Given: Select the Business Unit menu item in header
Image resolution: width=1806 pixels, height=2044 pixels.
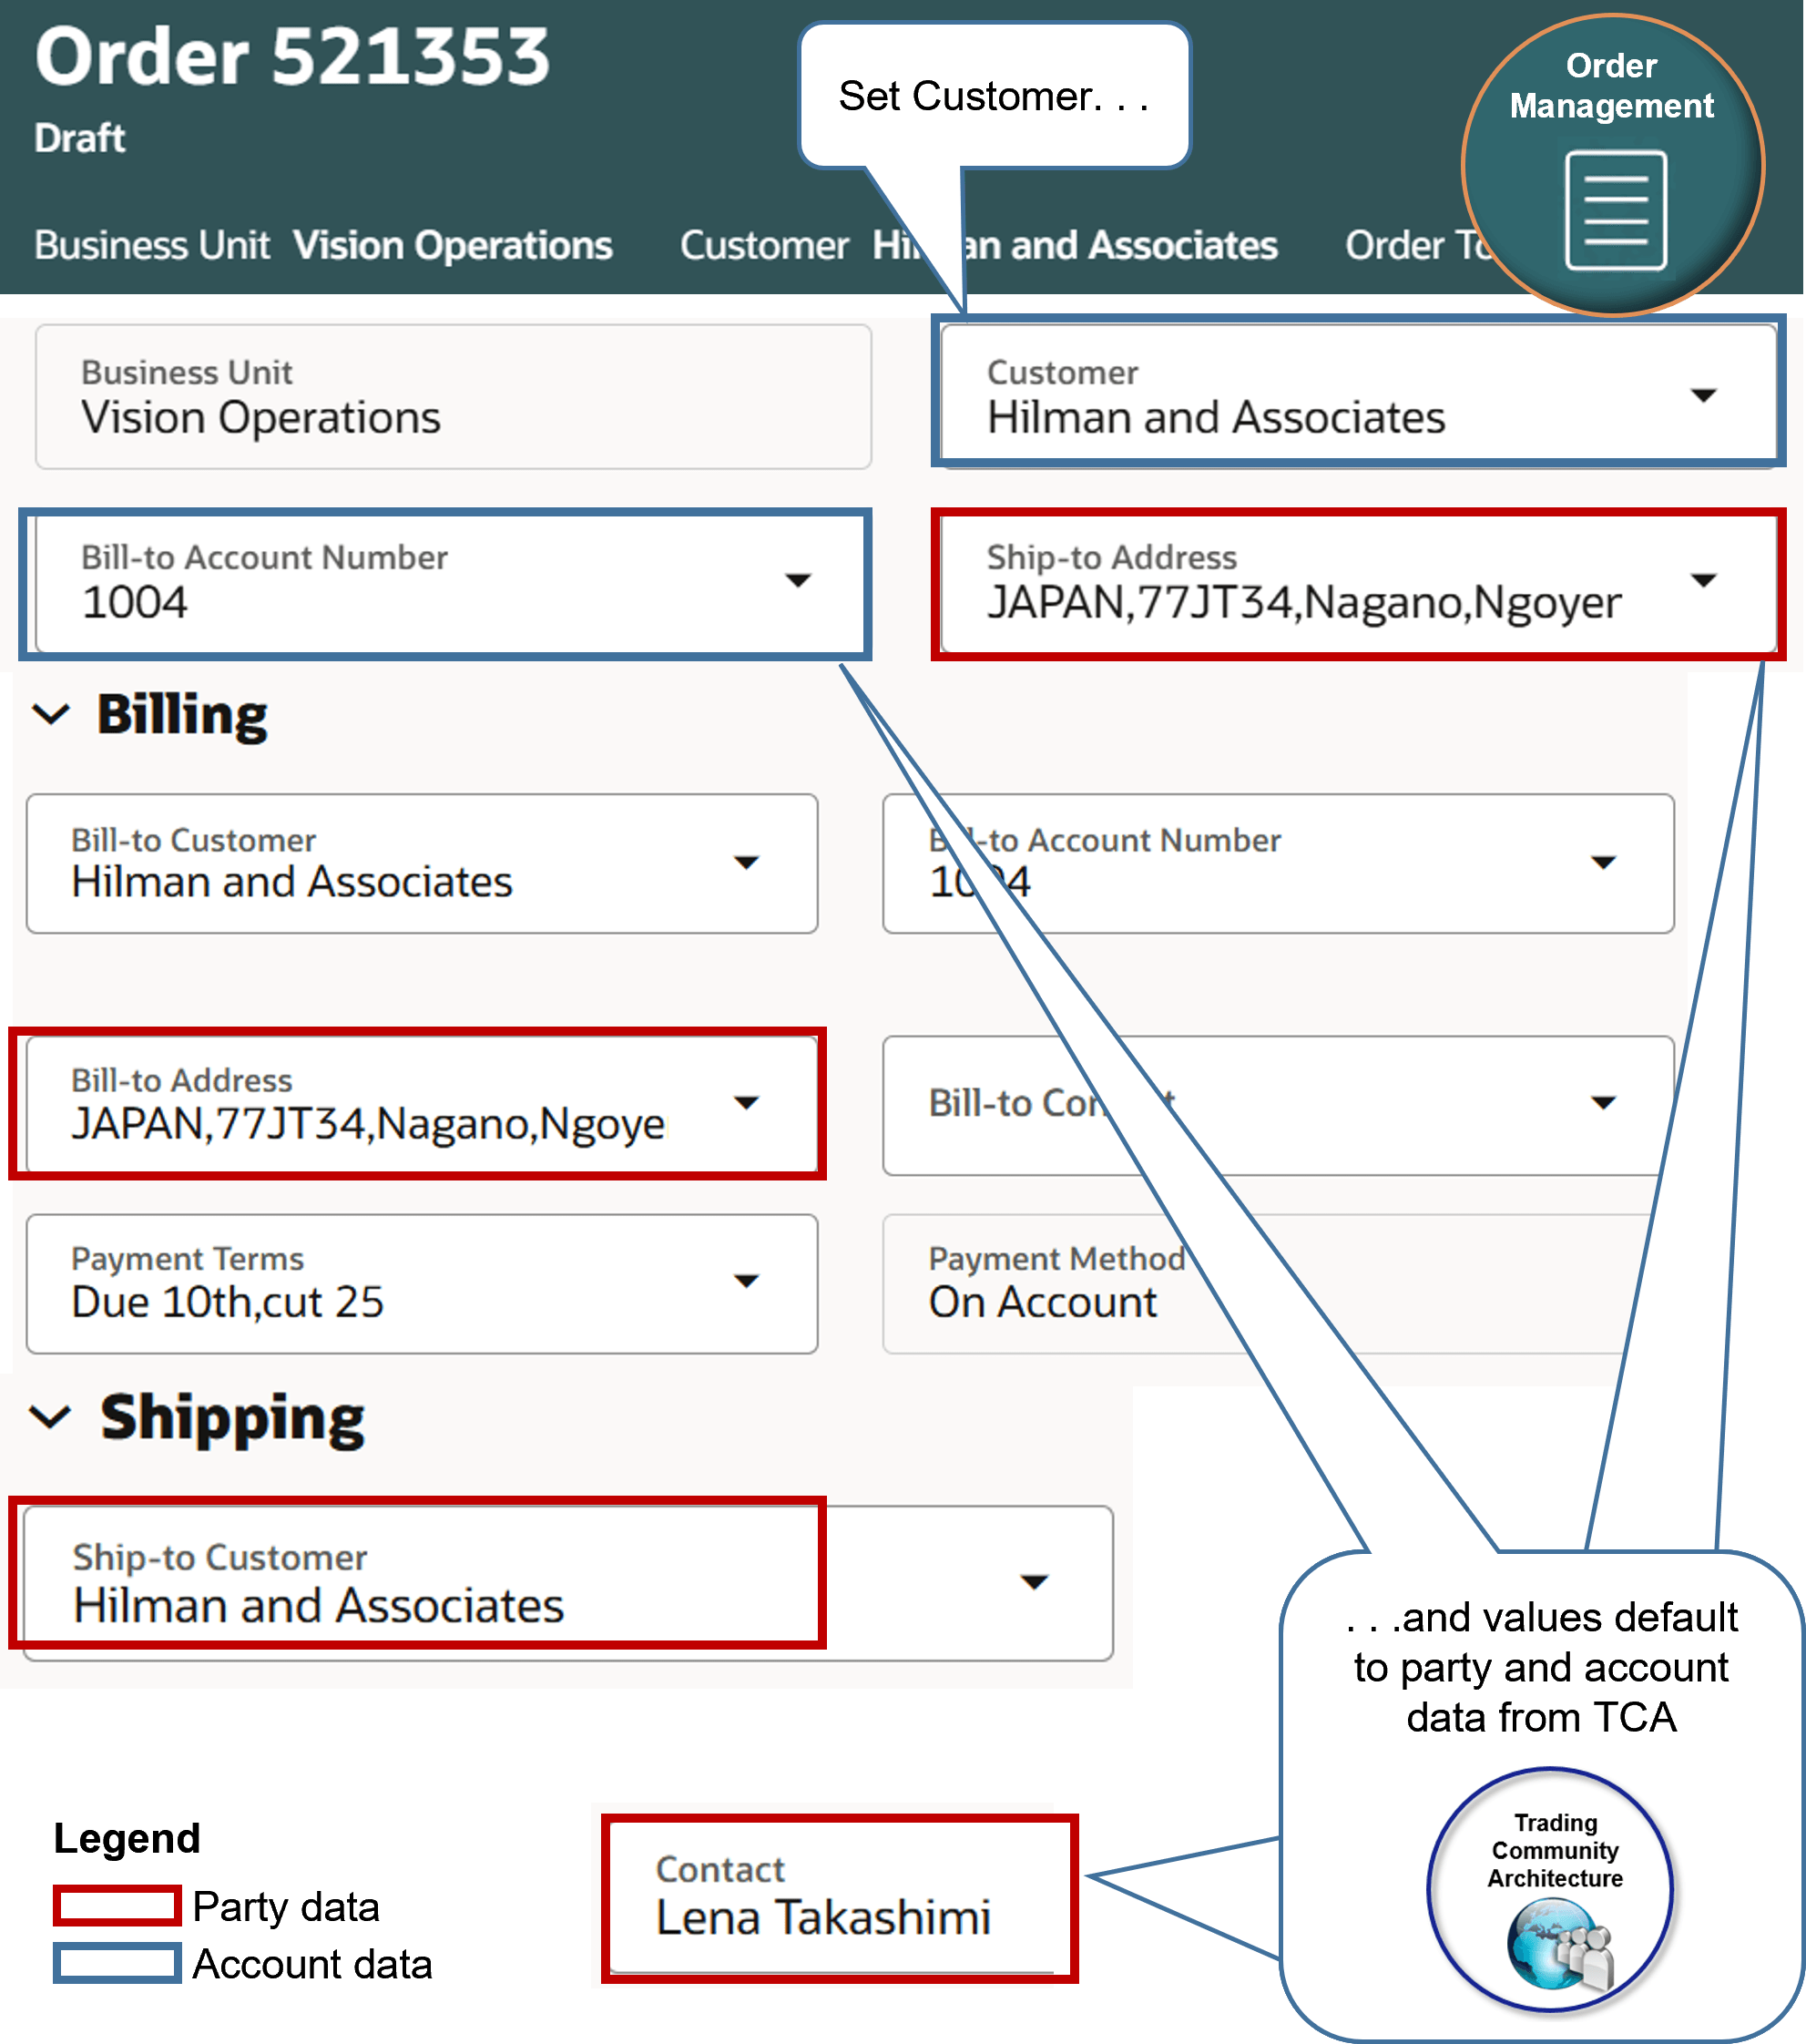Looking at the screenshot, I should pyautogui.click(x=151, y=245).
